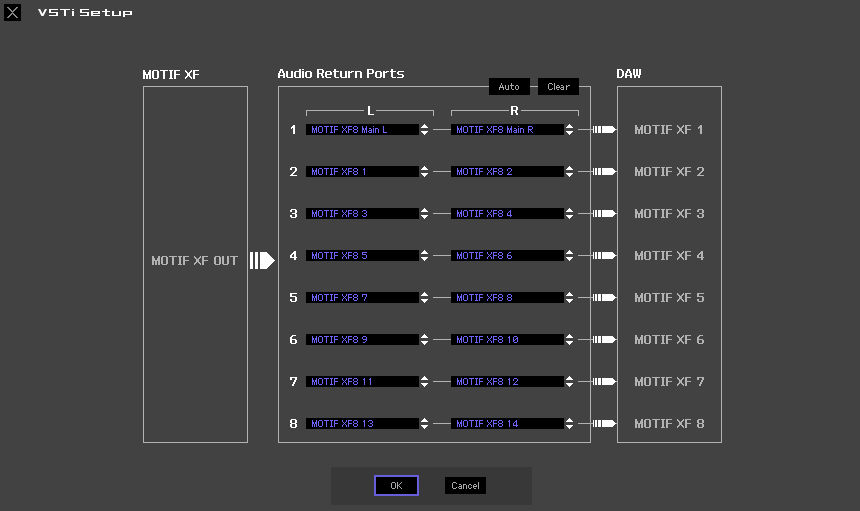Click the plug icon for MOTIF XF 3
The image size is (860, 511).
tap(603, 214)
